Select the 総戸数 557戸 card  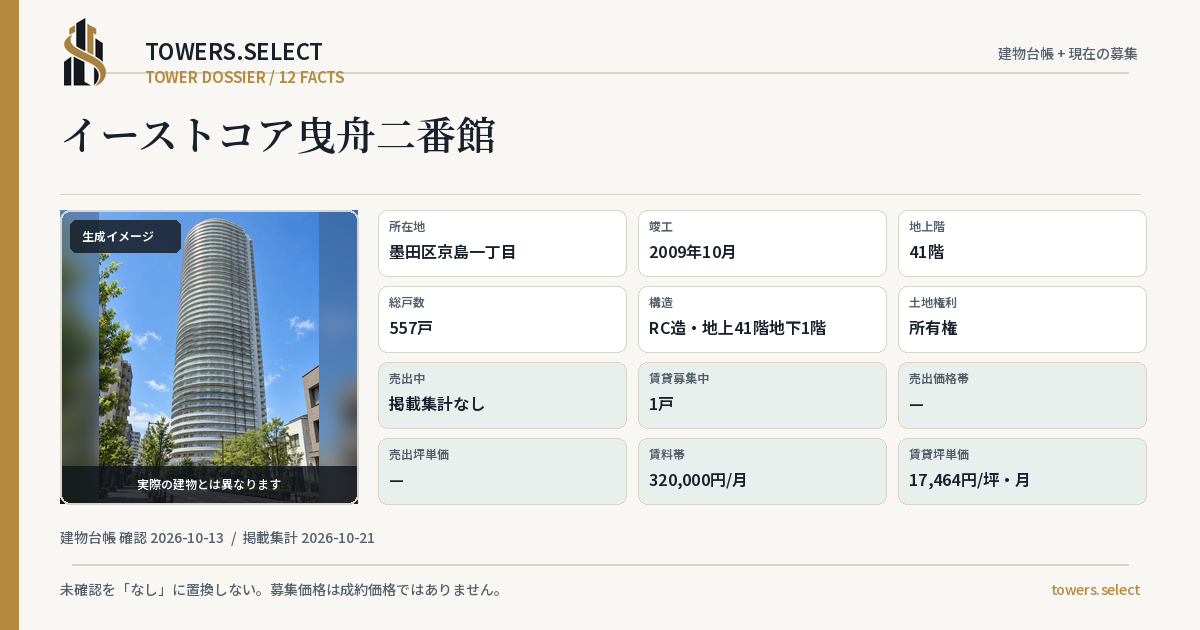[502, 319]
